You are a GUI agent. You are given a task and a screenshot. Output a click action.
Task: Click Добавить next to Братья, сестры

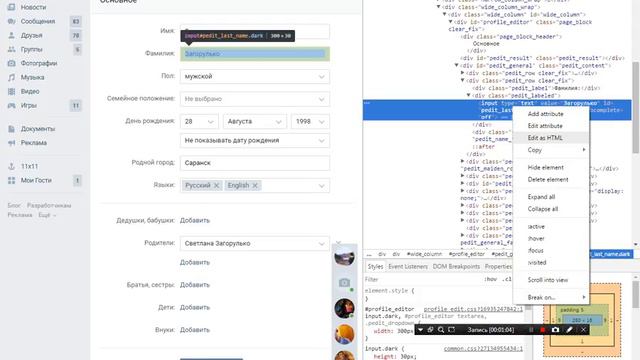(x=195, y=285)
